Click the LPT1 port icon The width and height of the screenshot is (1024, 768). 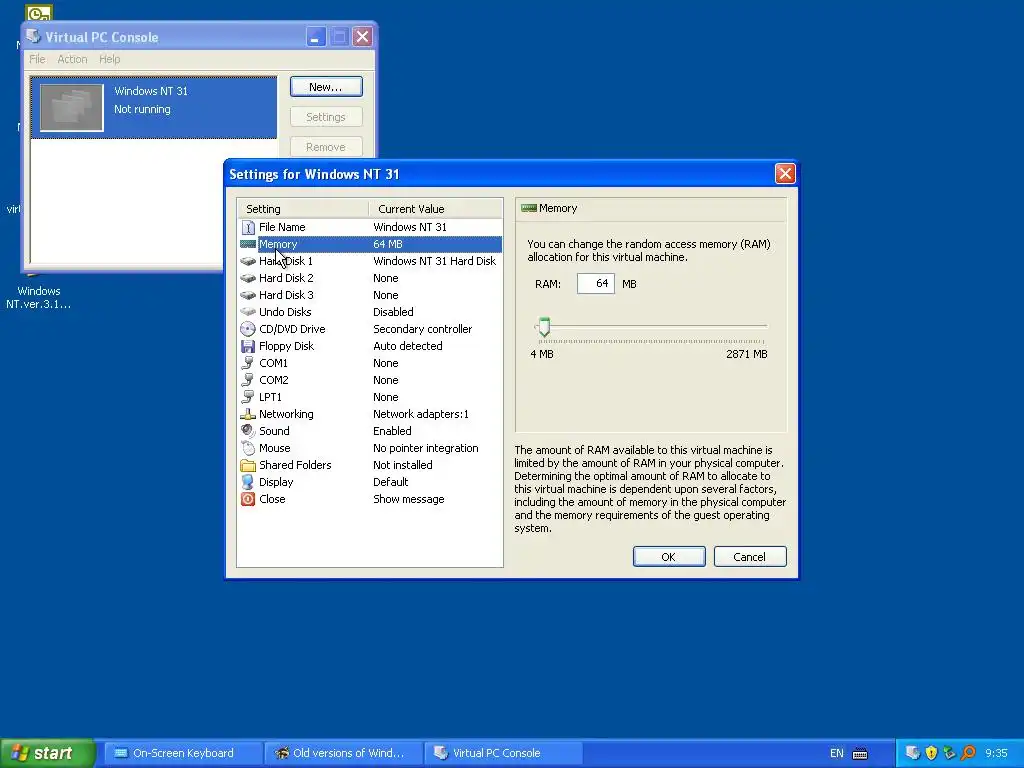point(248,397)
